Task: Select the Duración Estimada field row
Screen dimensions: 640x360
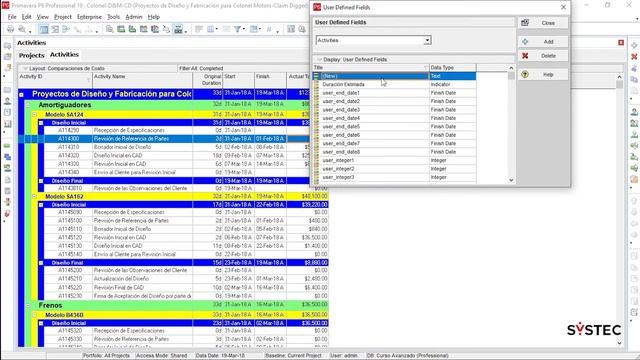Action: [x=394, y=84]
